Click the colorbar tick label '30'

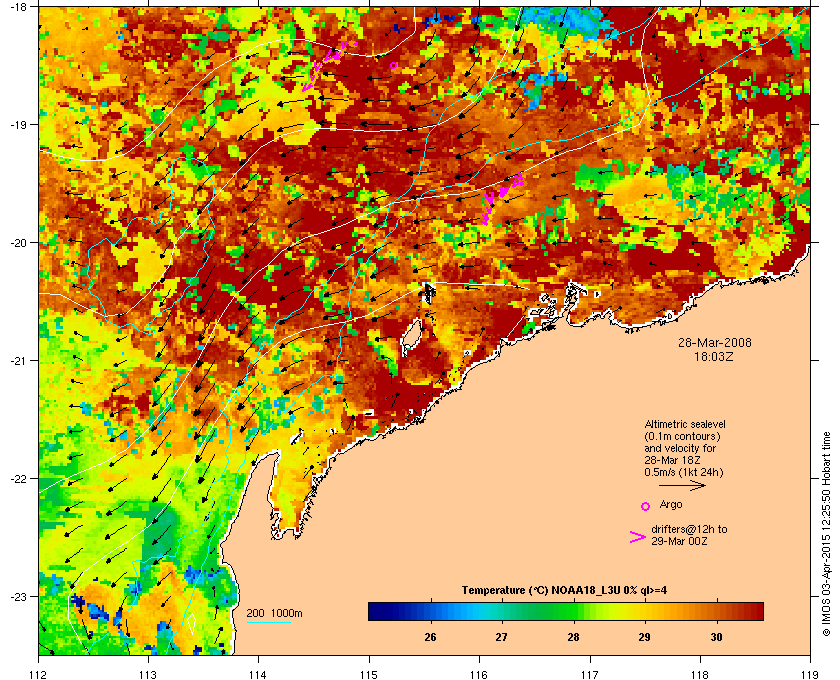click(716, 637)
